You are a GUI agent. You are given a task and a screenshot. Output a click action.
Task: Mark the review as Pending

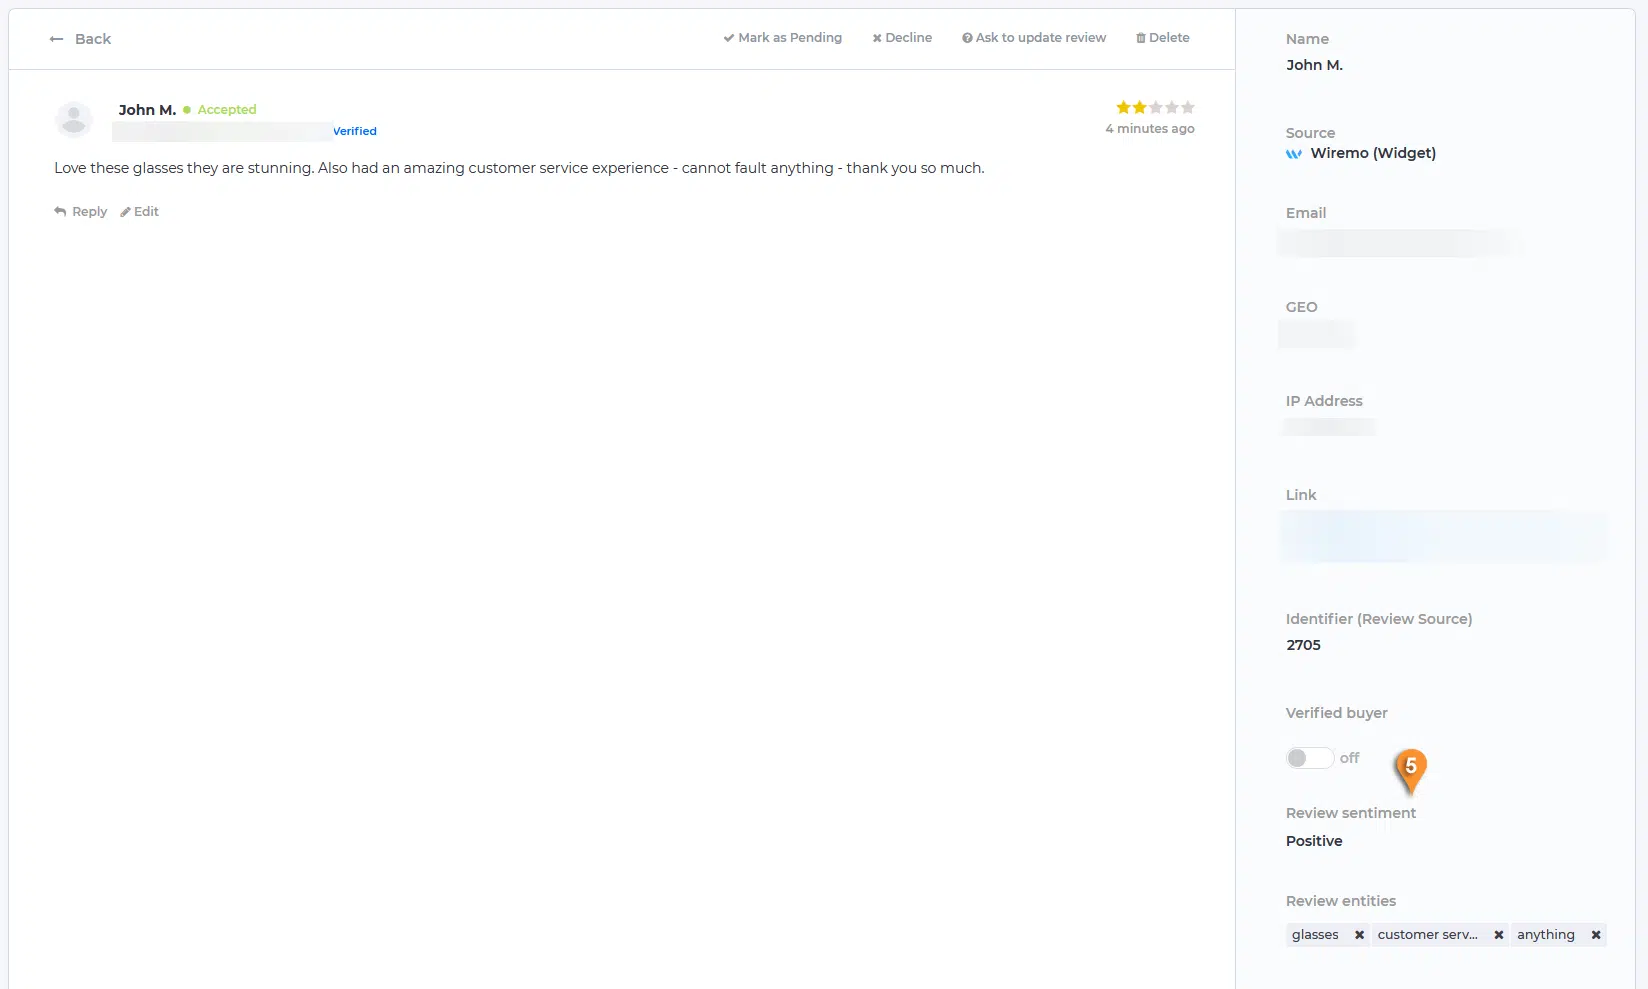coord(782,38)
